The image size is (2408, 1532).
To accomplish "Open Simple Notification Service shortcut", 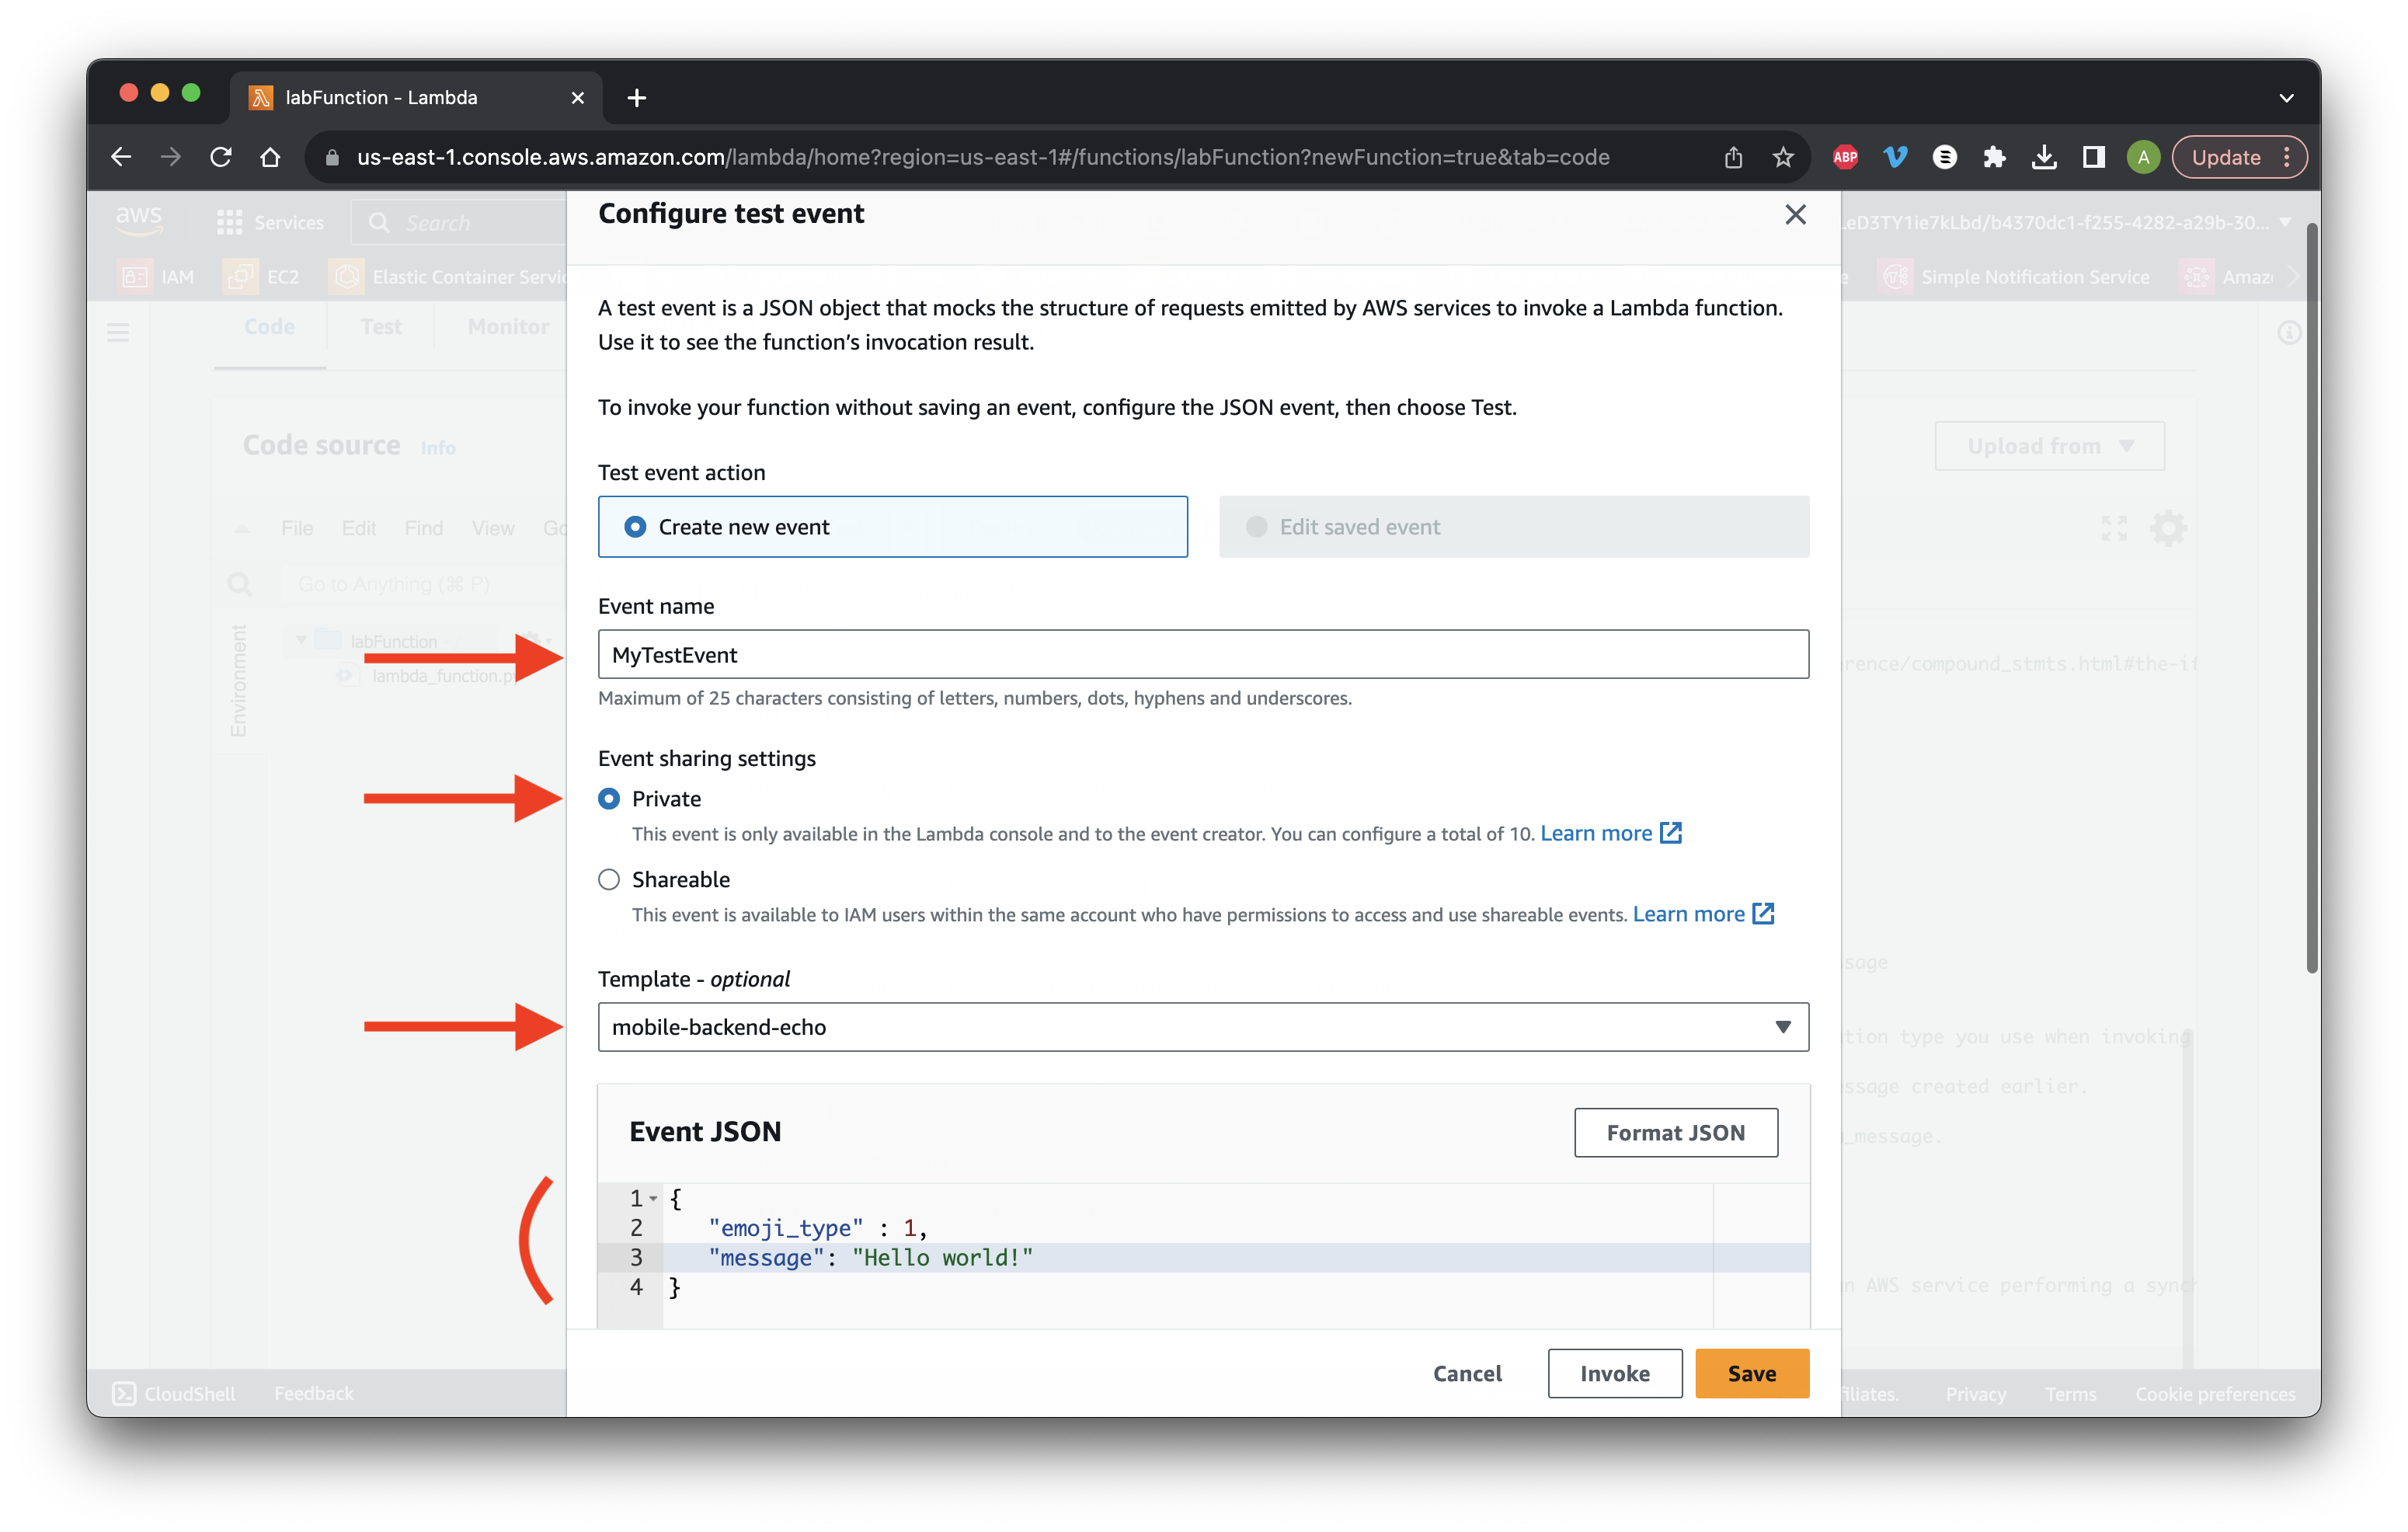I will [x=2016, y=277].
